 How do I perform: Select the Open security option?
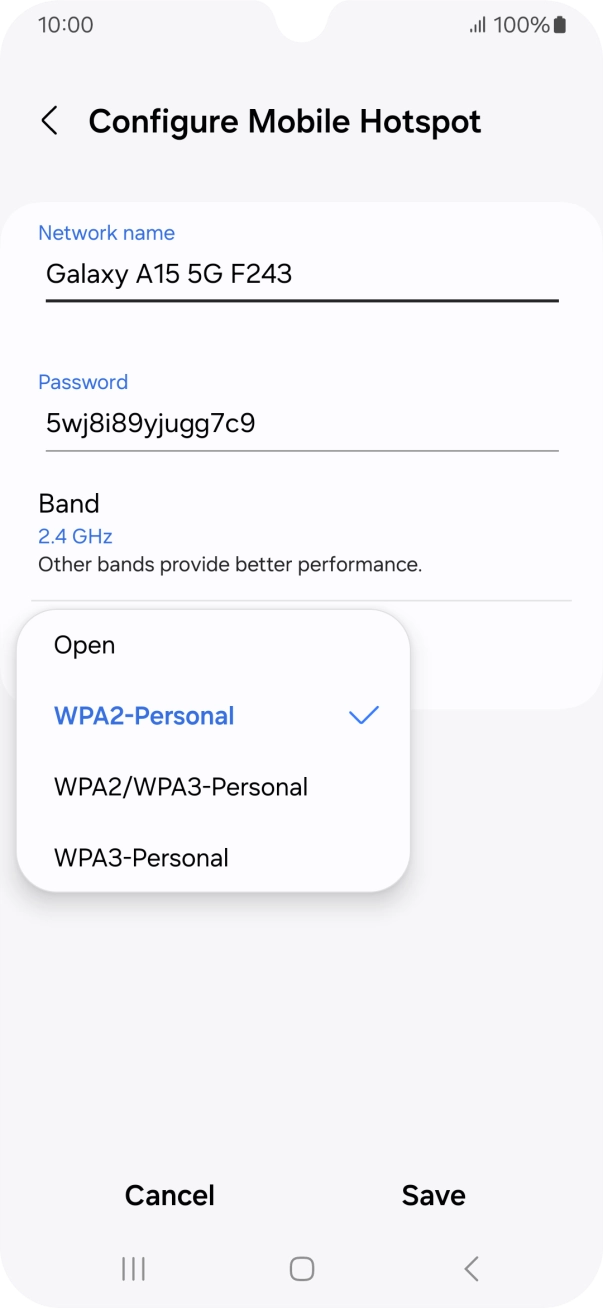point(85,644)
